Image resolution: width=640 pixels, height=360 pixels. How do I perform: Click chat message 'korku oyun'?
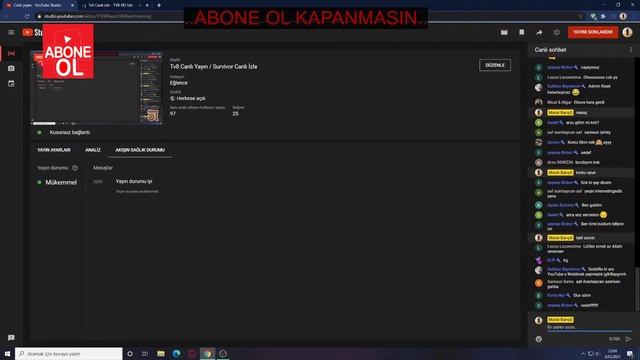coord(585,173)
